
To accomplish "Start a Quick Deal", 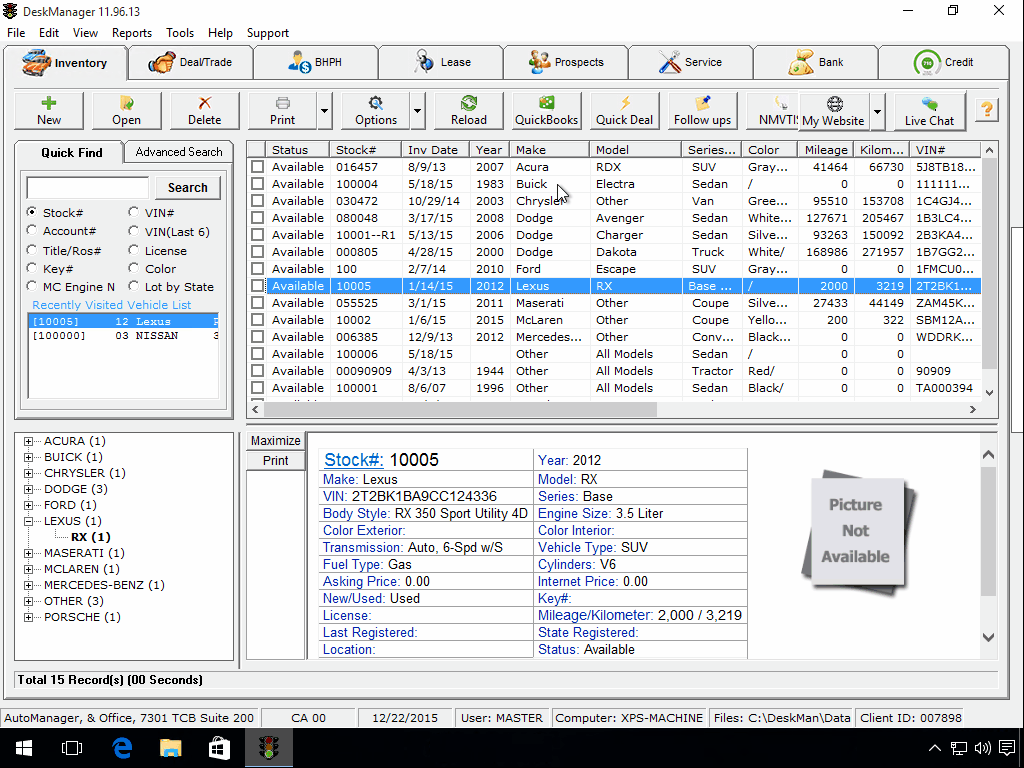I will [624, 111].
